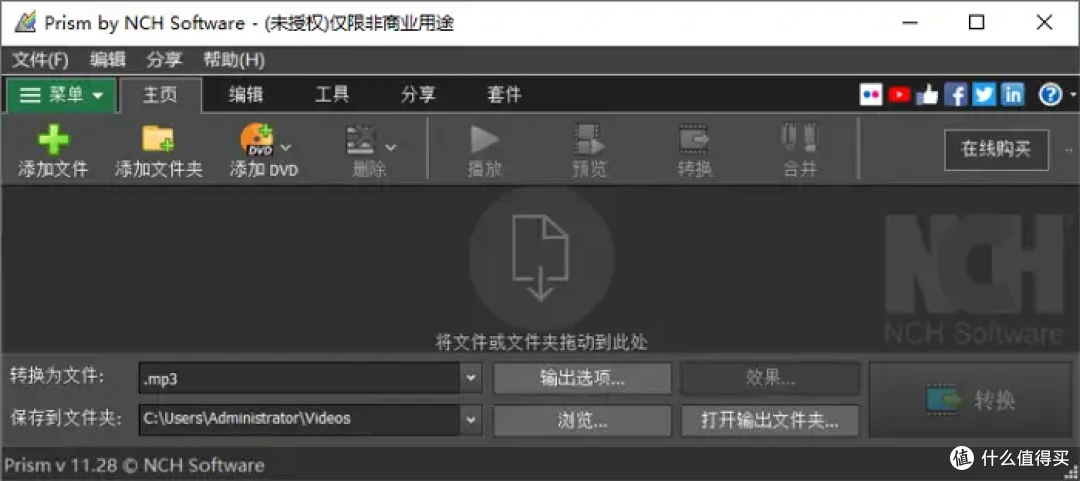Maximize the Prism window
The image size is (1080, 481).
pyautogui.click(x=976, y=23)
